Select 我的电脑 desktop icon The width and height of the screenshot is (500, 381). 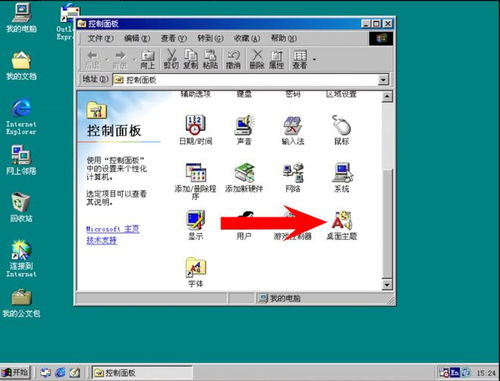click(21, 18)
